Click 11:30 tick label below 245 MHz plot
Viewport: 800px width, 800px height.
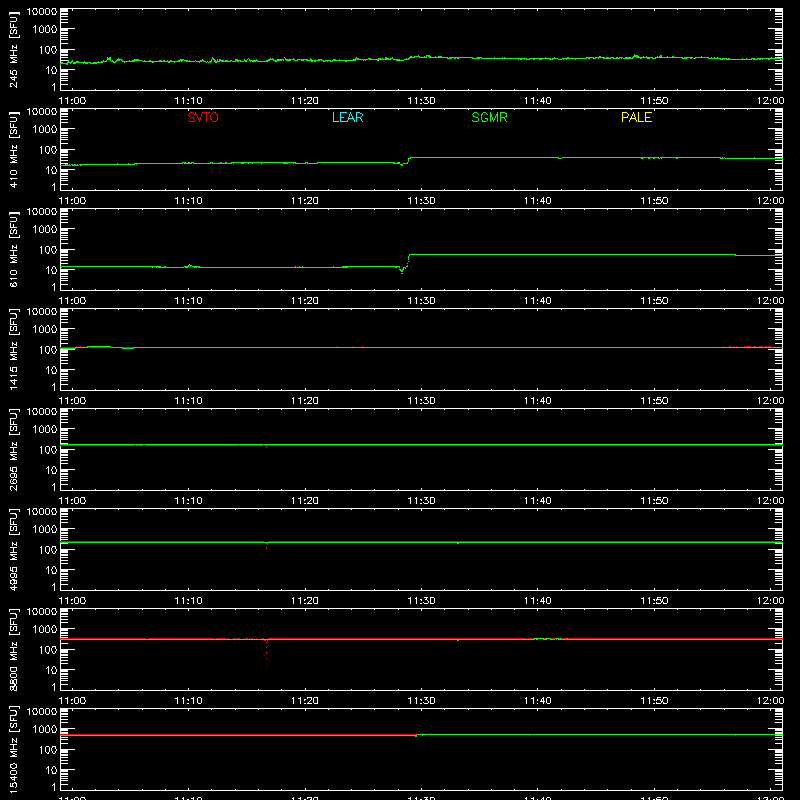[x=421, y=101]
